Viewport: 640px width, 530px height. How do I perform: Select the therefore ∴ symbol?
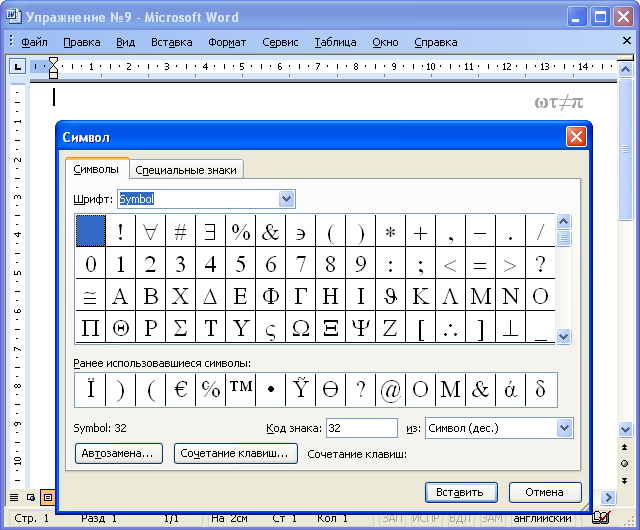pos(450,327)
